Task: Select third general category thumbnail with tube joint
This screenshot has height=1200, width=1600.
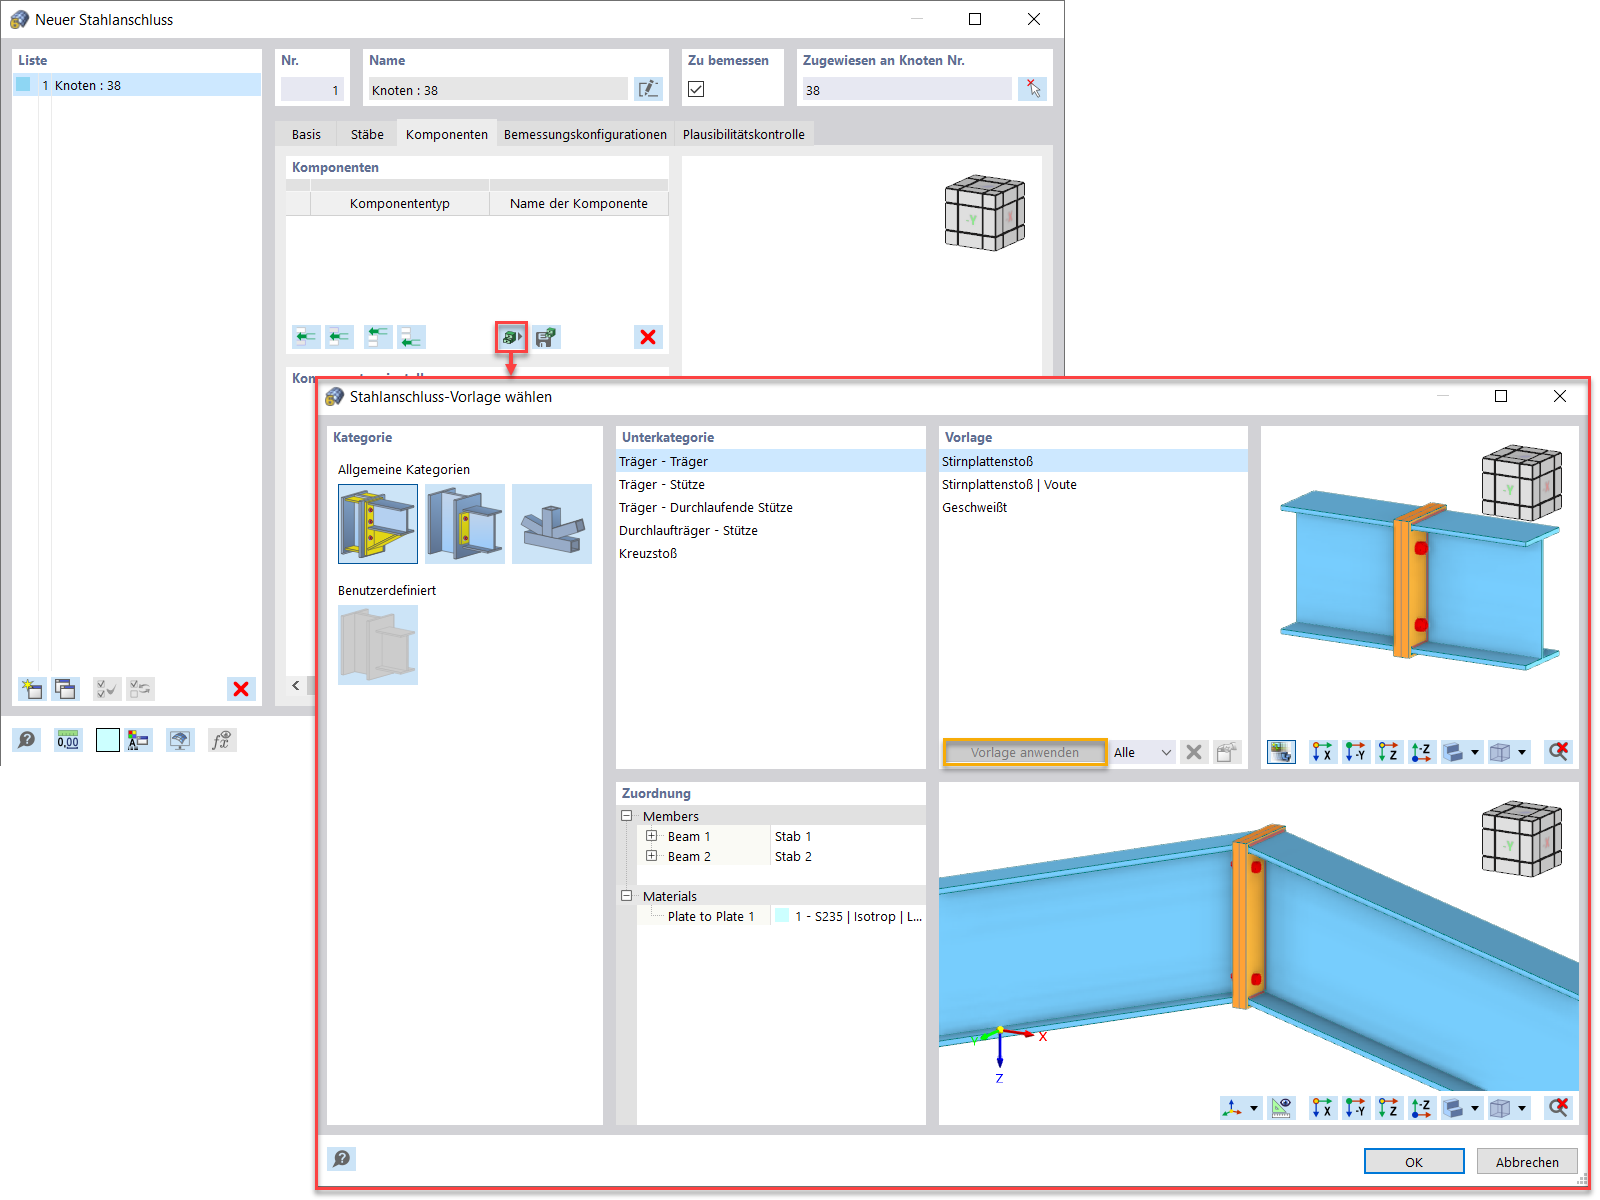Action: tap(552, 524)
